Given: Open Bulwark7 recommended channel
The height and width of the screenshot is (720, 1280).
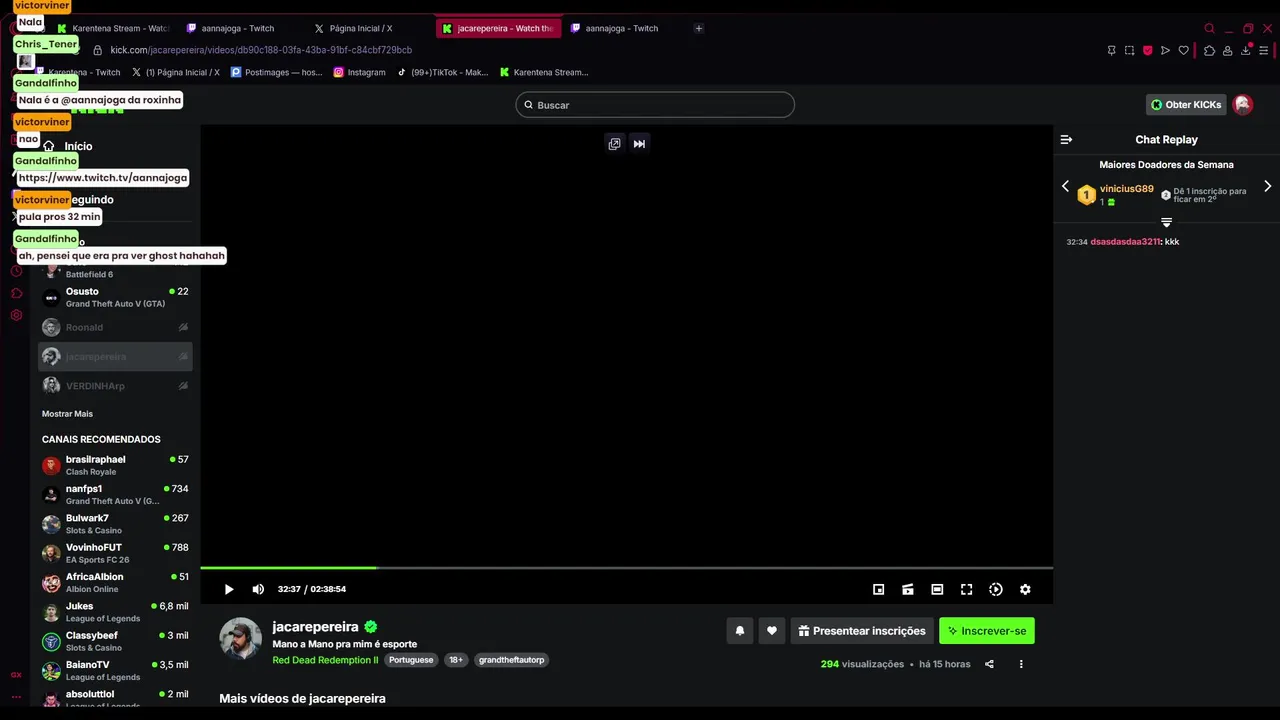Looking at the screenshot, I should click(x=115, y=524).
